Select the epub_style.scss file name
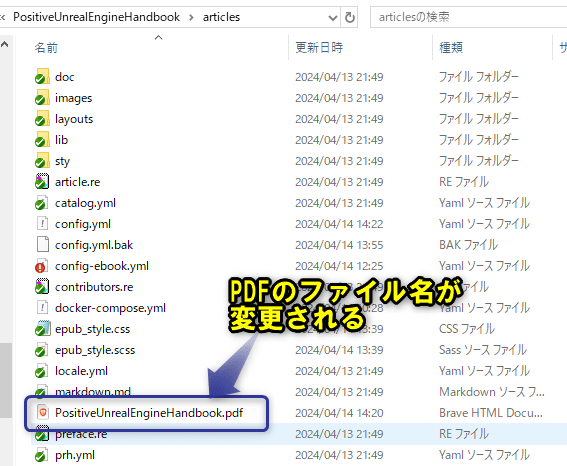Screen dimensions: 567x466 pyautogui.click(x=95, y=350)
